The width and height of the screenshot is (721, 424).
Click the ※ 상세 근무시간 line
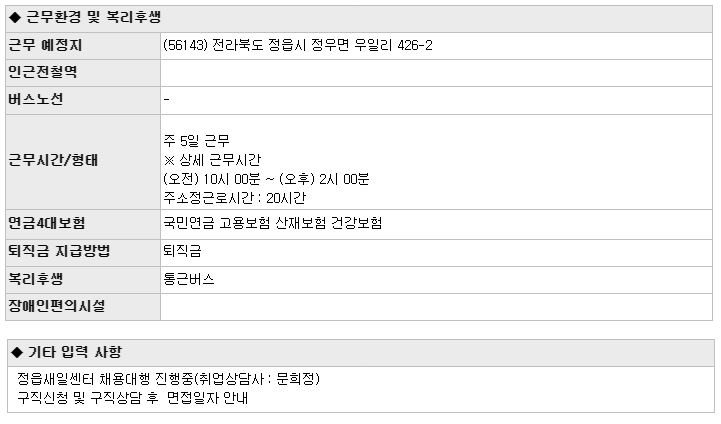212,160
